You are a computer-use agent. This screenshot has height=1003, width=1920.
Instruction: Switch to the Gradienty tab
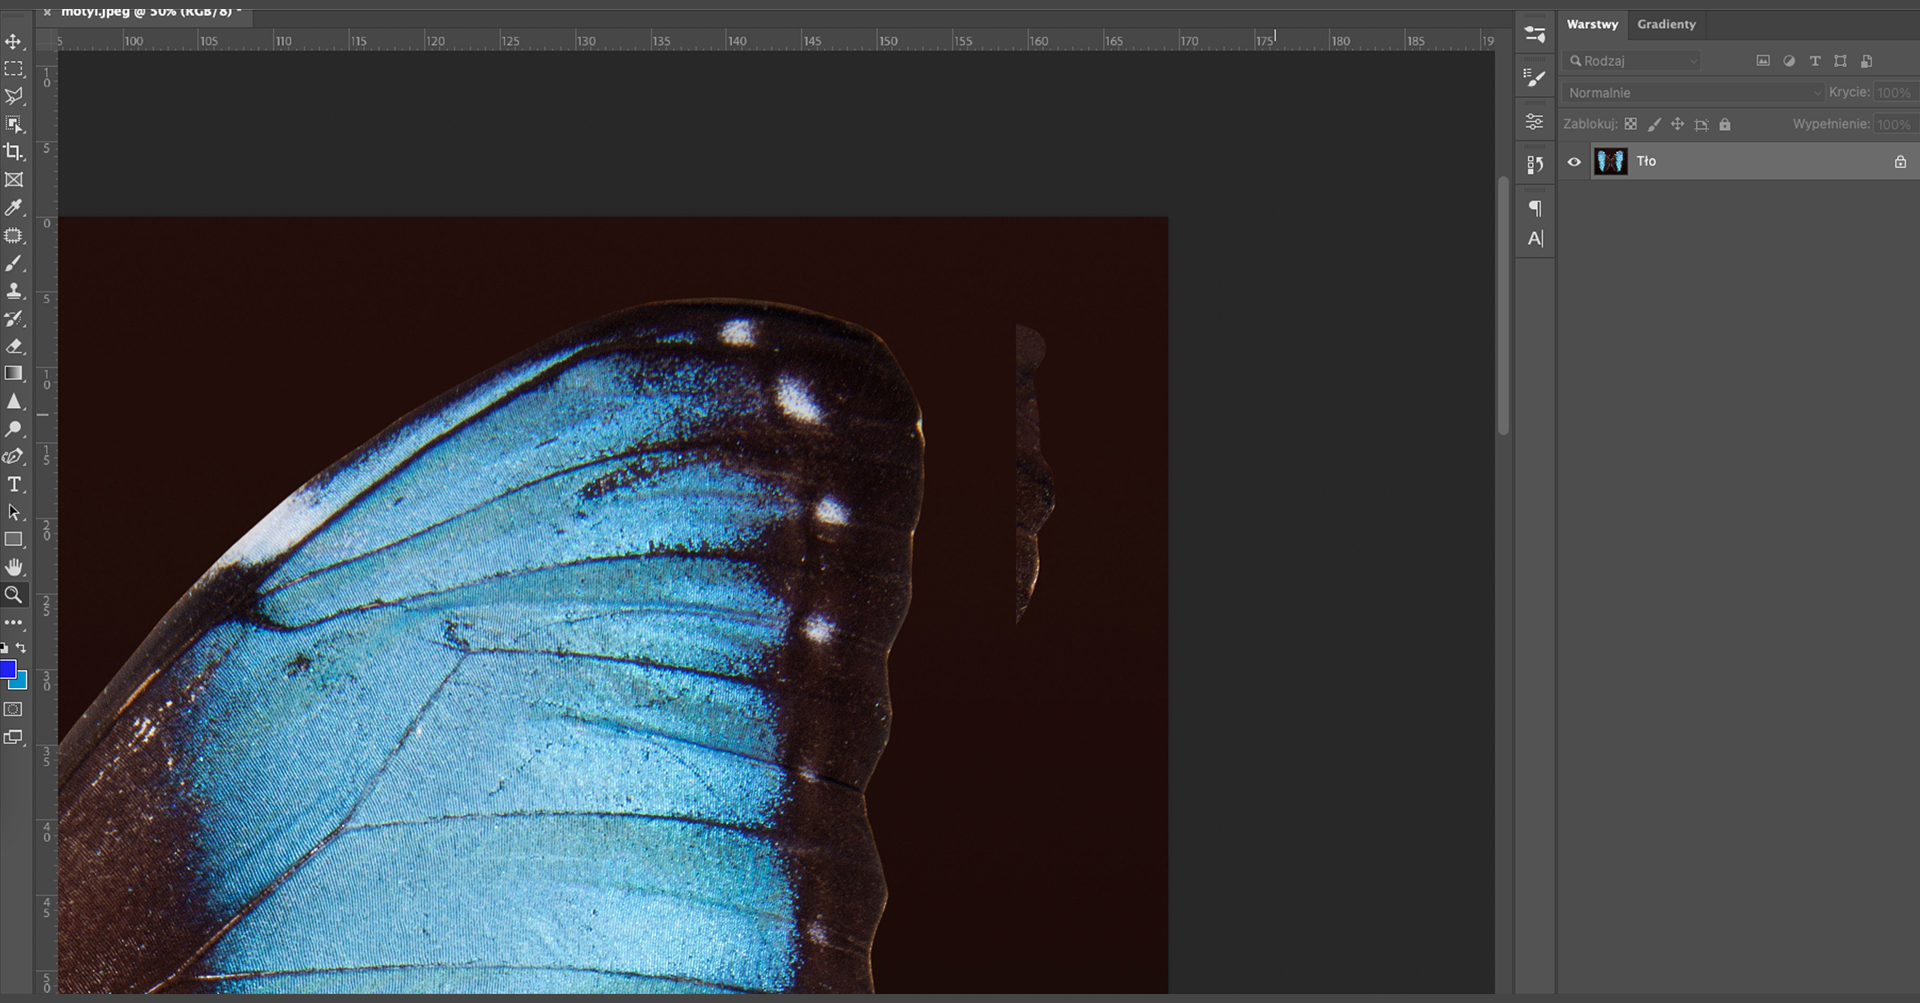[1666, 24]
